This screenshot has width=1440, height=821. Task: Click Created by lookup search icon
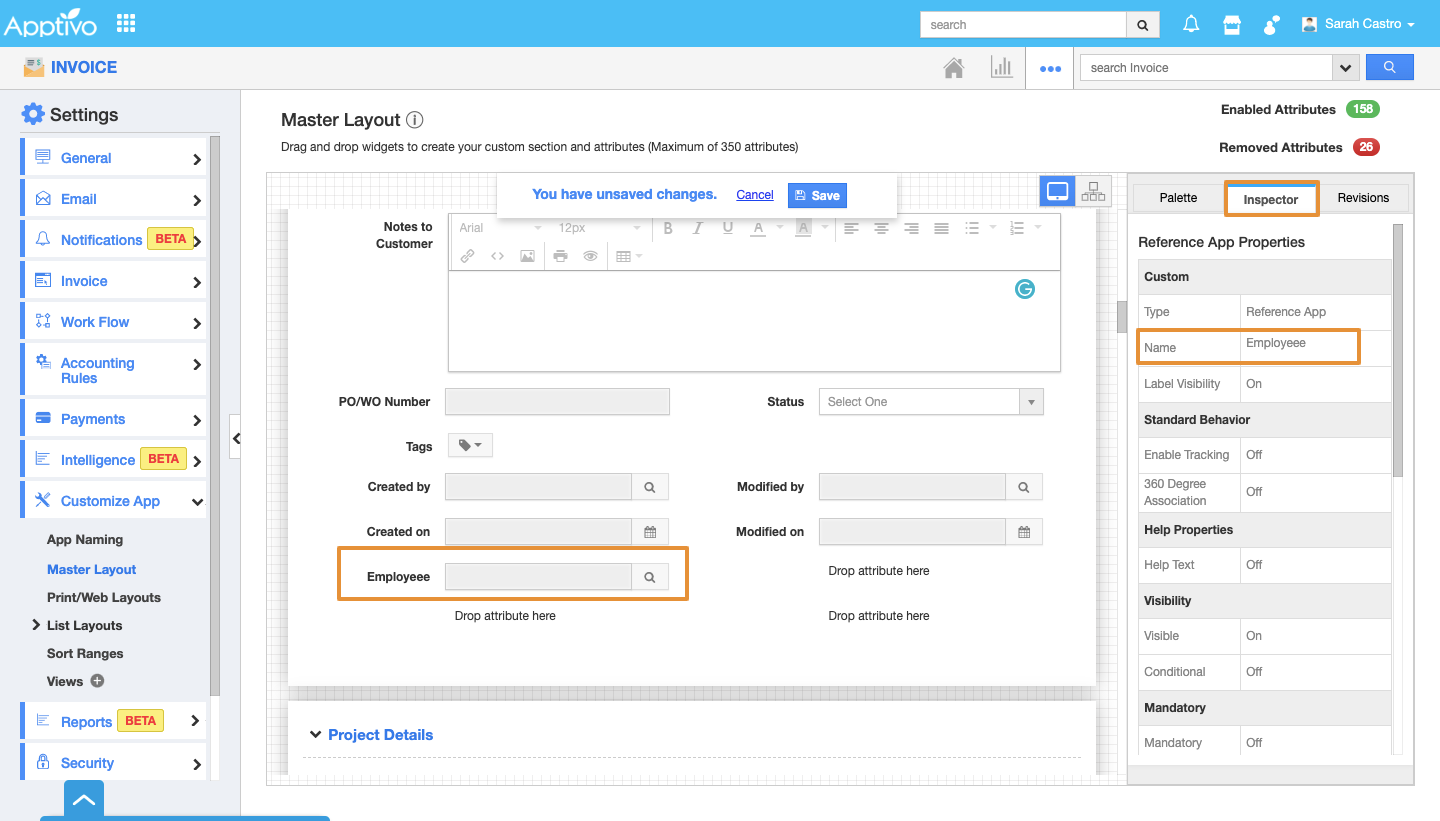pyautogui.click(x=650, y=487)
